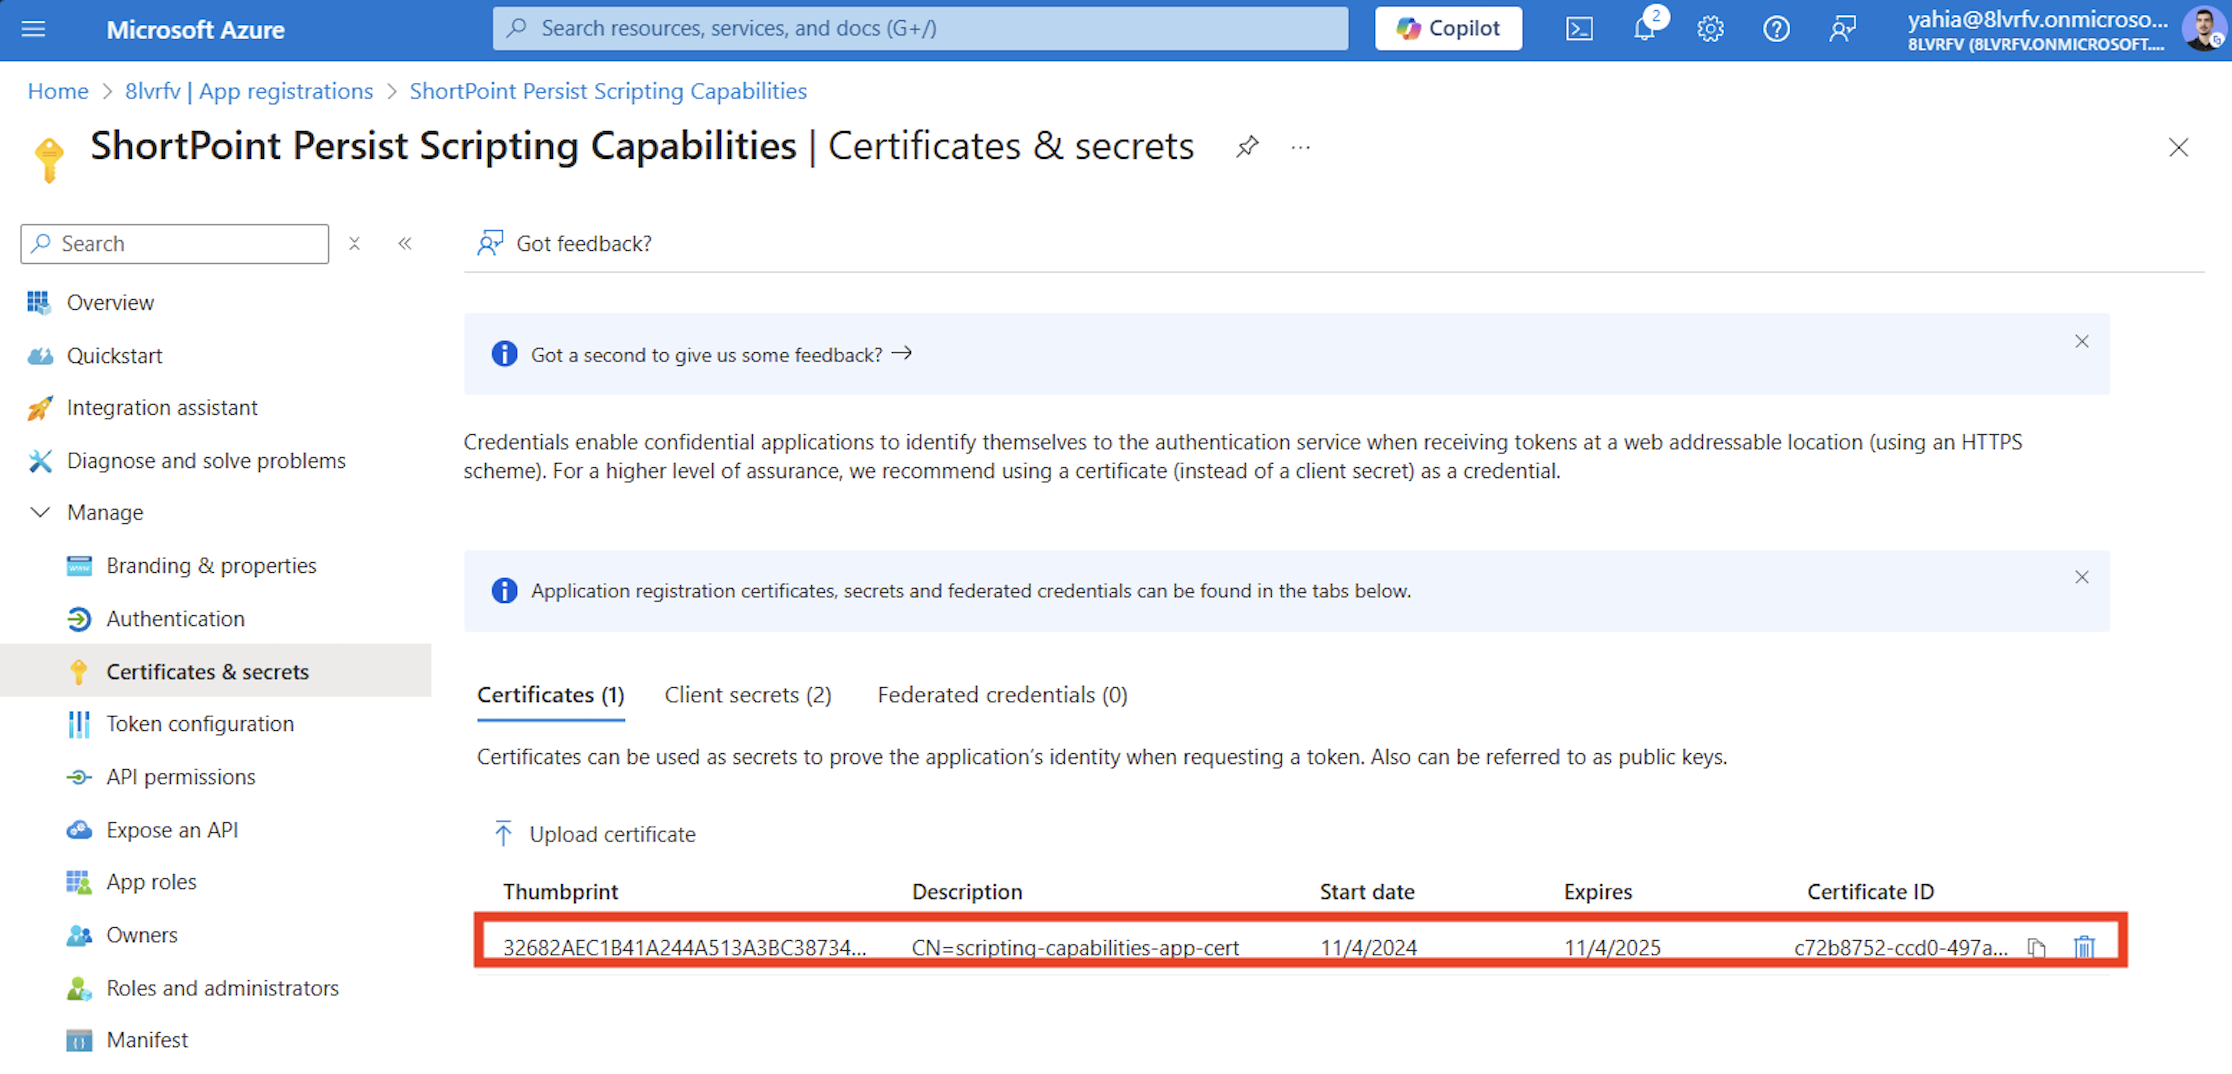
Task: View notifications bell icon
Action: 1645,29
